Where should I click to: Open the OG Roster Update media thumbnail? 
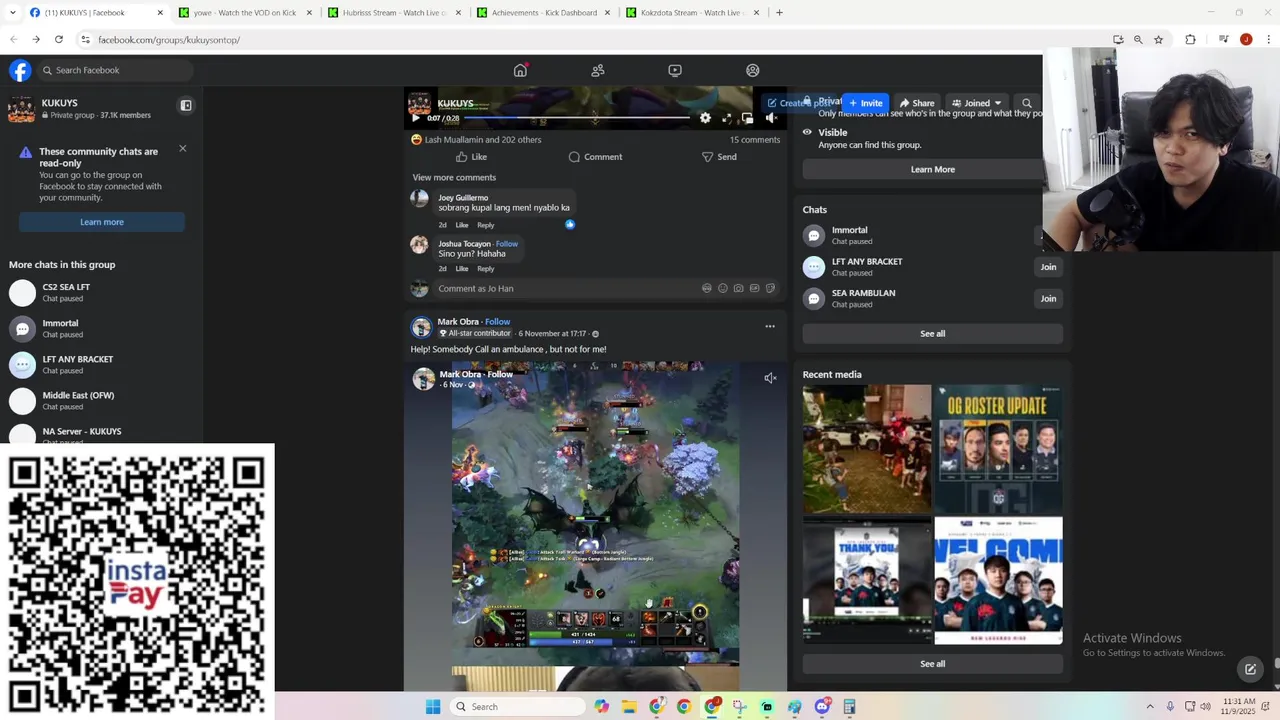coord(998,448)
